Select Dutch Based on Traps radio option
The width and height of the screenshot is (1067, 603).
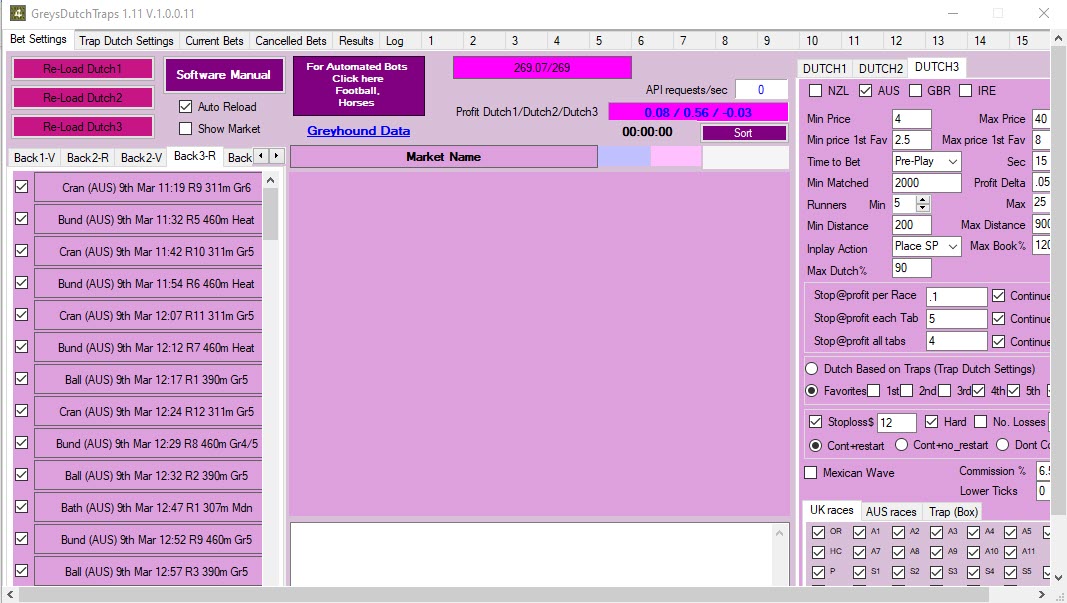click(x=813, y=369)
